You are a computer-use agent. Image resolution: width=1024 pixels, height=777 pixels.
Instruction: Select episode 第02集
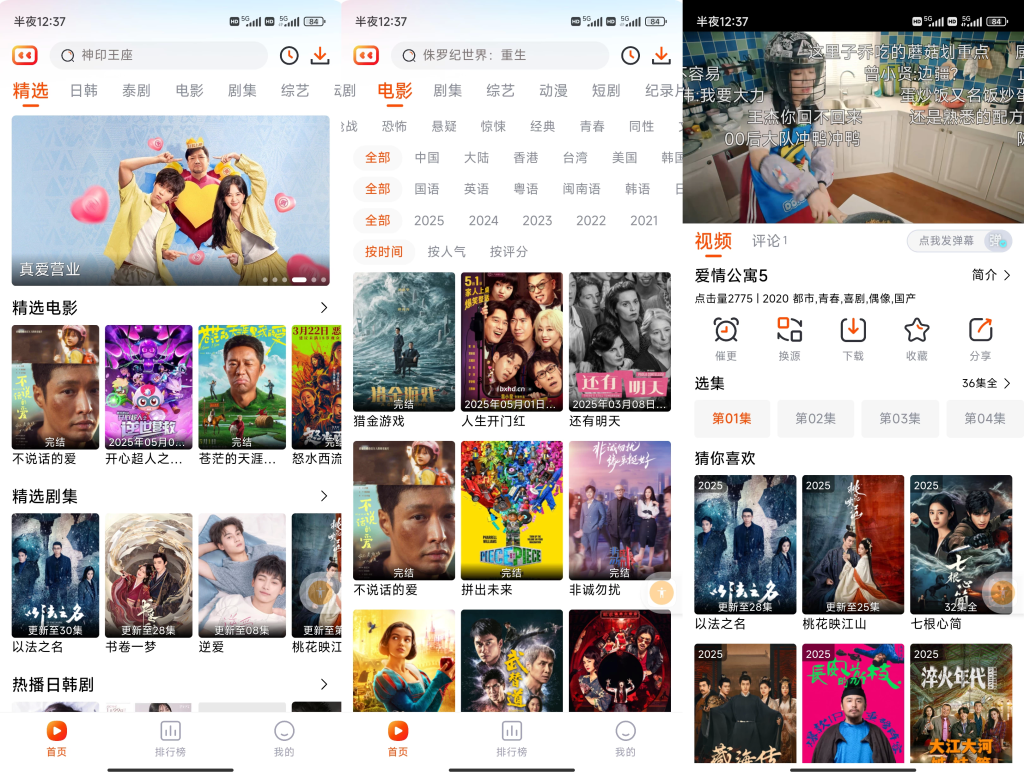click(816, 419)
